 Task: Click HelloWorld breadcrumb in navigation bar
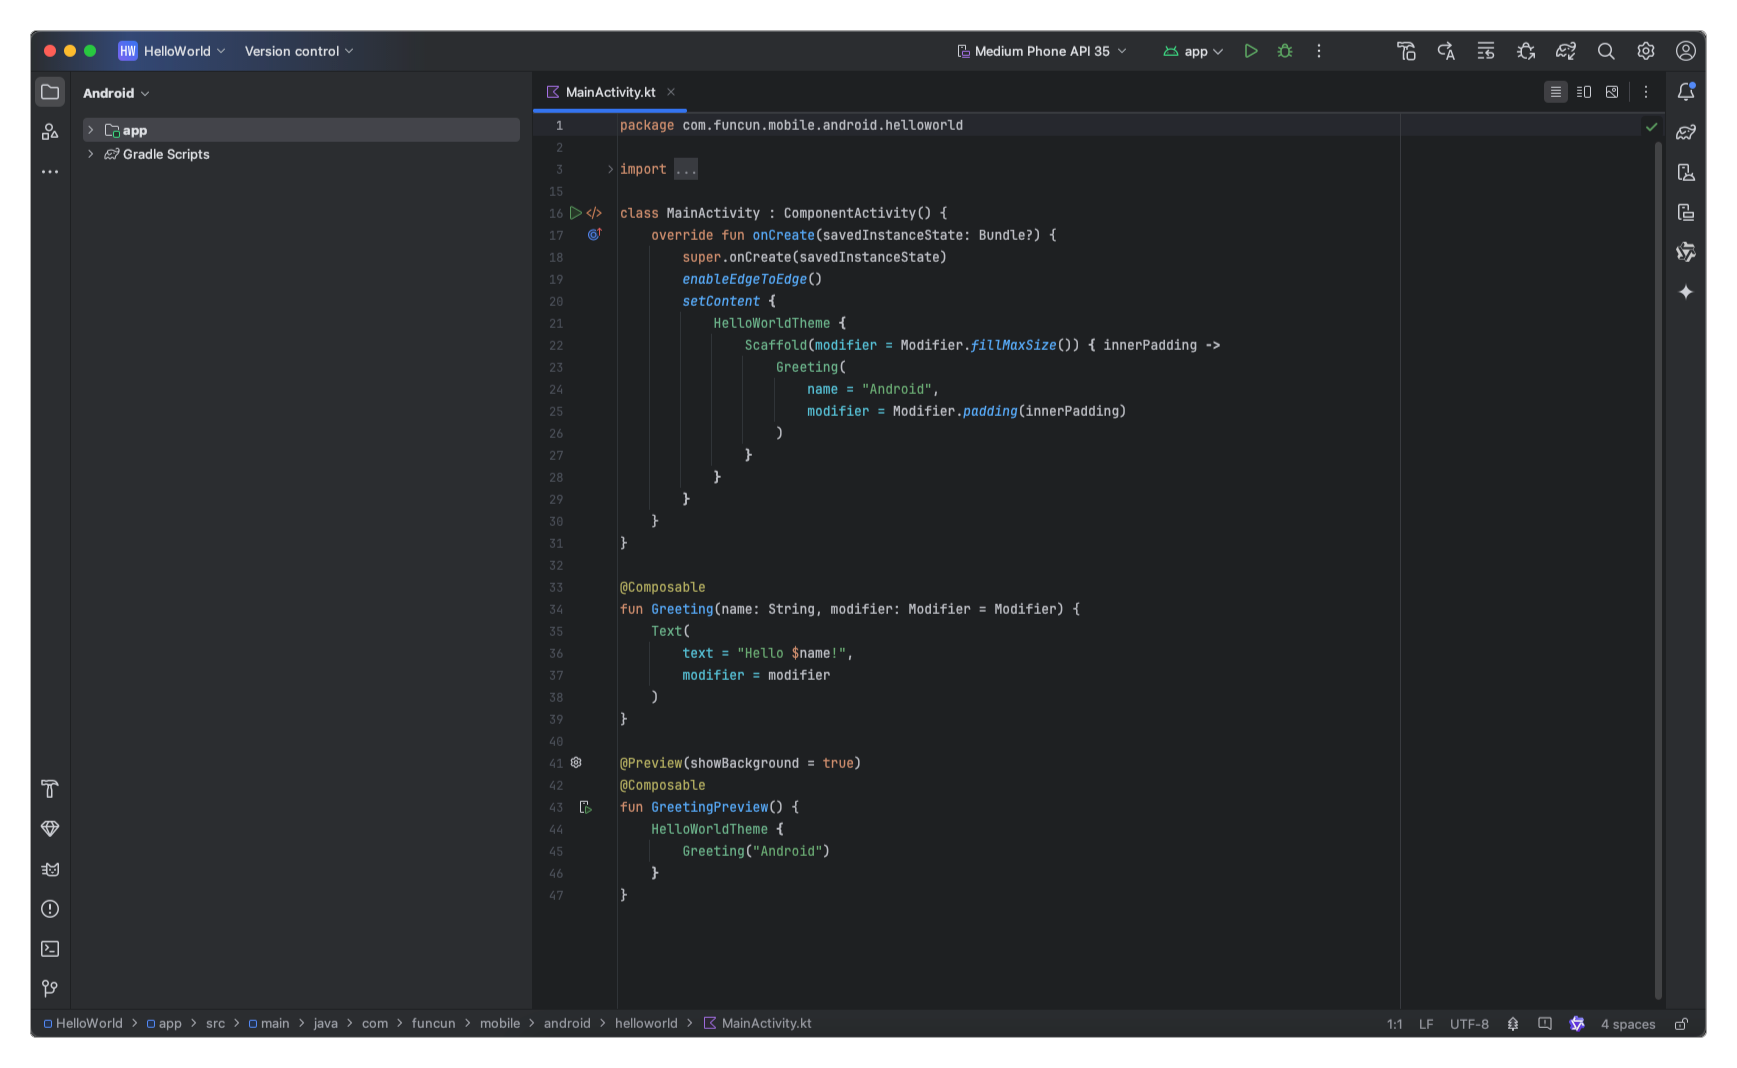tap(83, 1024)
